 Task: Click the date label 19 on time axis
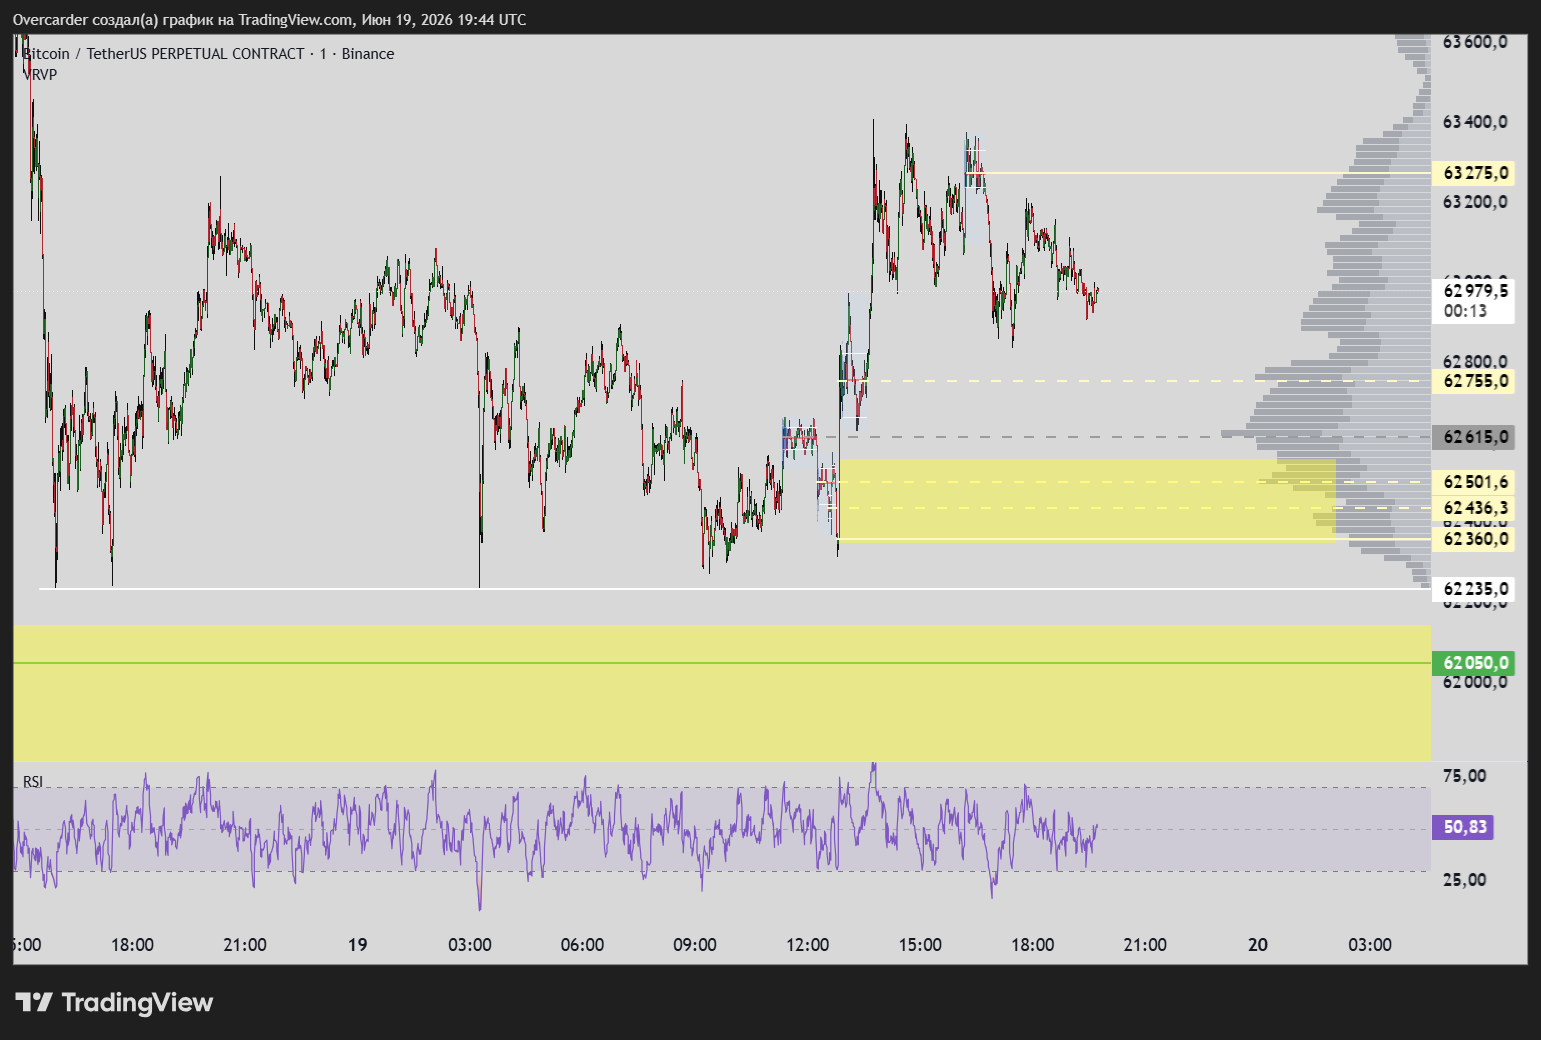(x=357, y=945)
